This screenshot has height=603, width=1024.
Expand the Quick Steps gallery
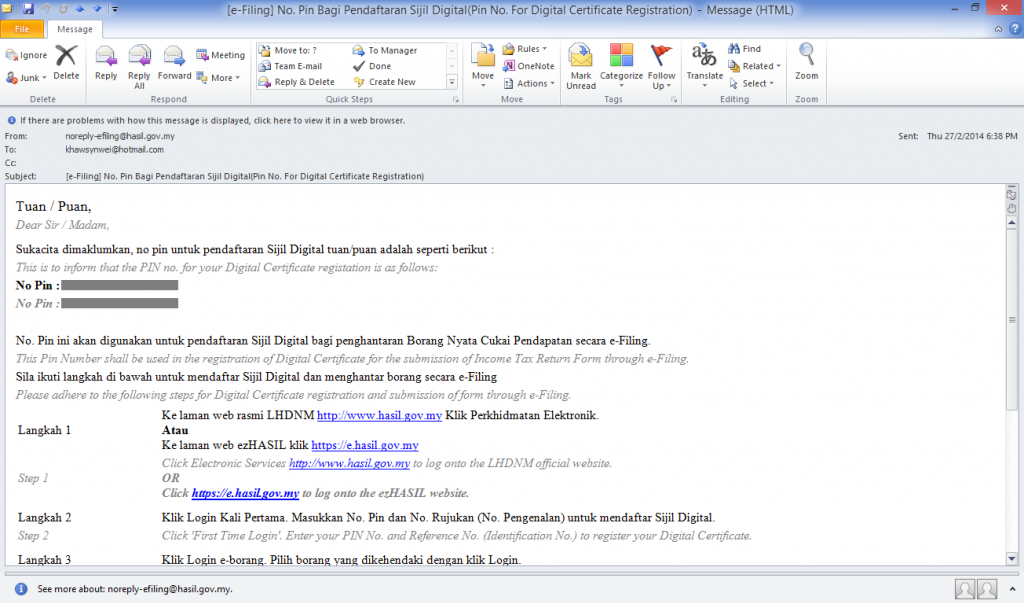[452, 82]
